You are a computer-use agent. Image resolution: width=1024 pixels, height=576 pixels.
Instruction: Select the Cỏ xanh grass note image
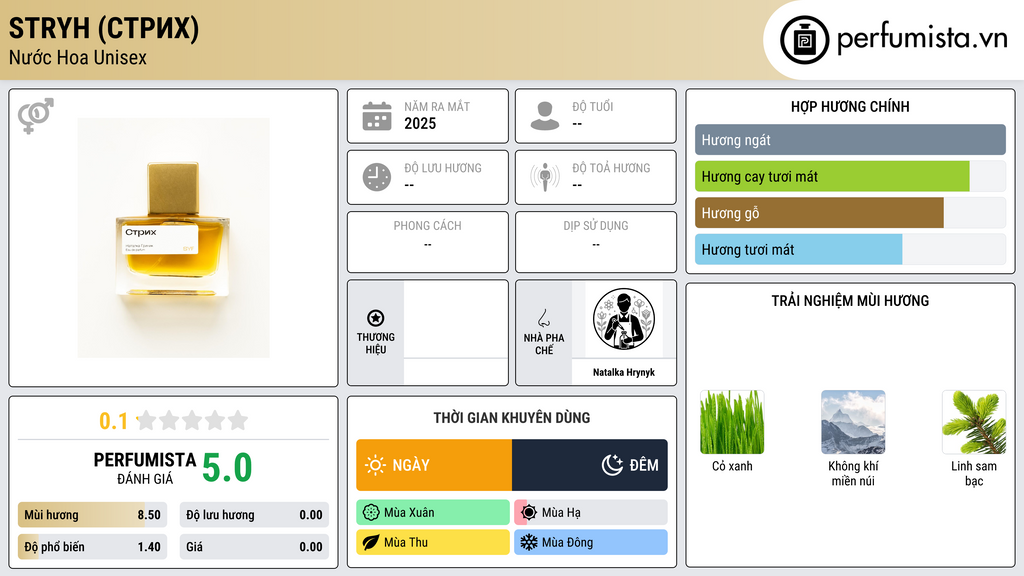[x=732, y=422]
